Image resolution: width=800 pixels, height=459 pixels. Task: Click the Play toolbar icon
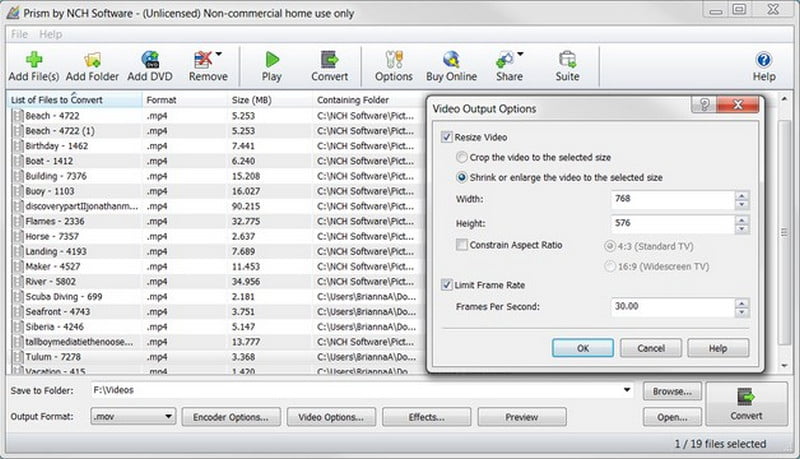coord(271,60)
